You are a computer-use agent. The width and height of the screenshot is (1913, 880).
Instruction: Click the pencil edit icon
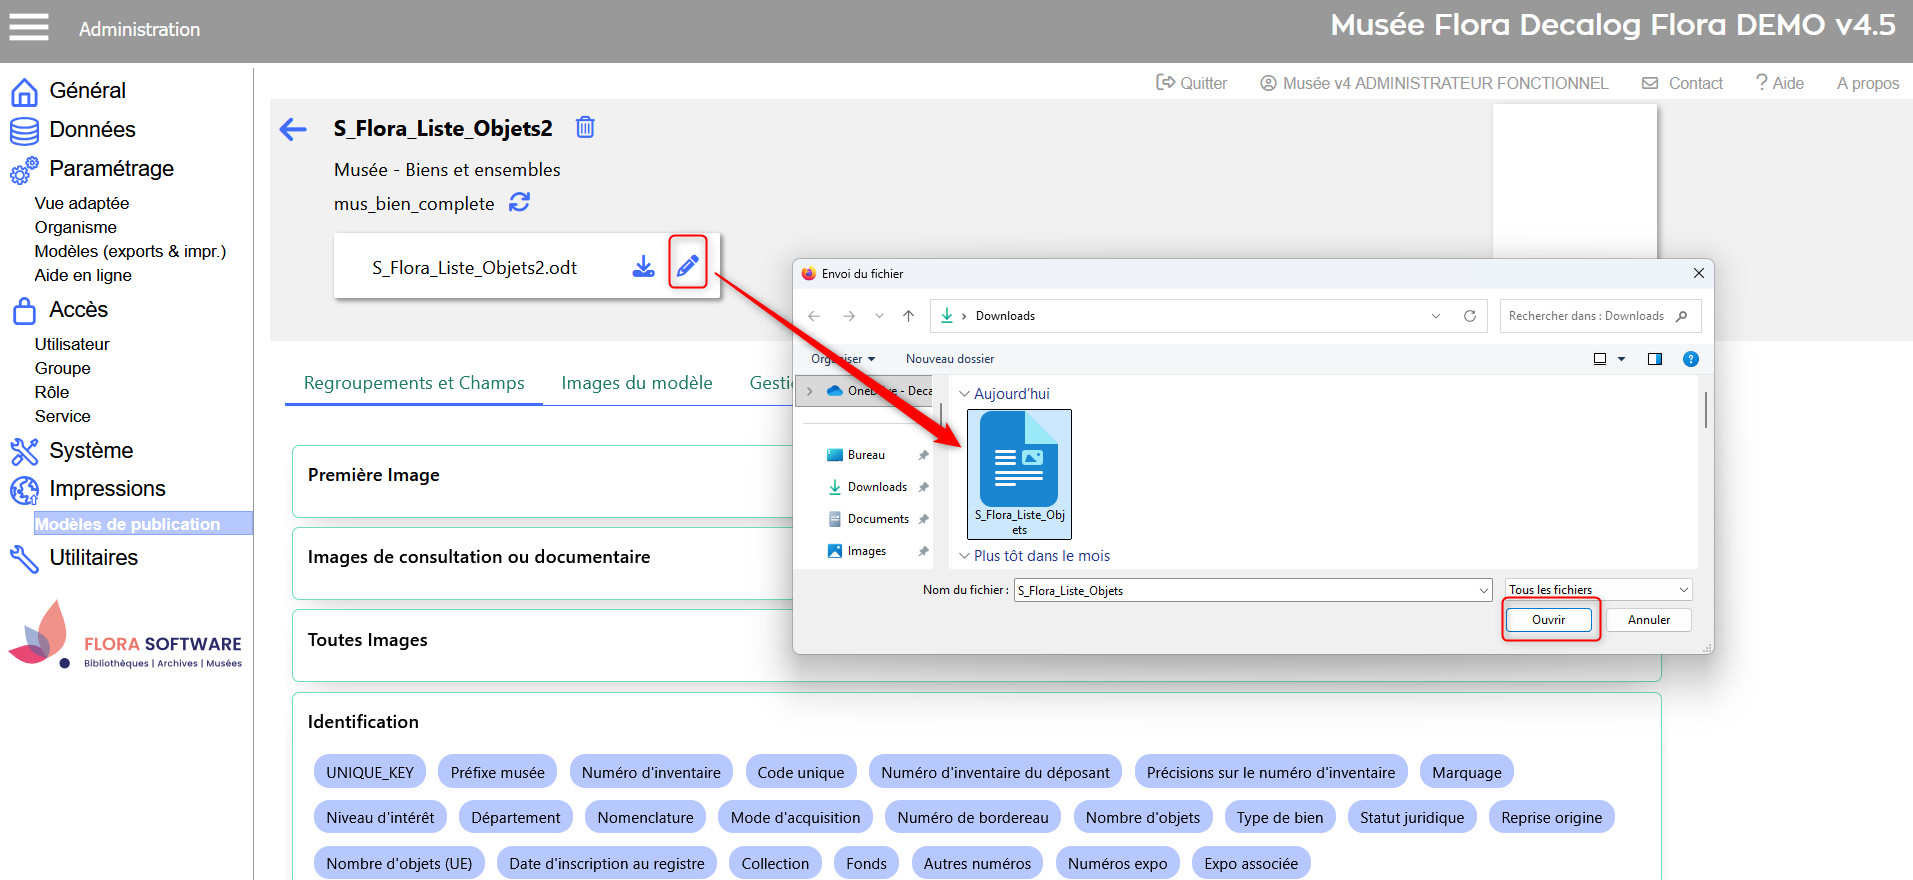click(x=687, y=265)
